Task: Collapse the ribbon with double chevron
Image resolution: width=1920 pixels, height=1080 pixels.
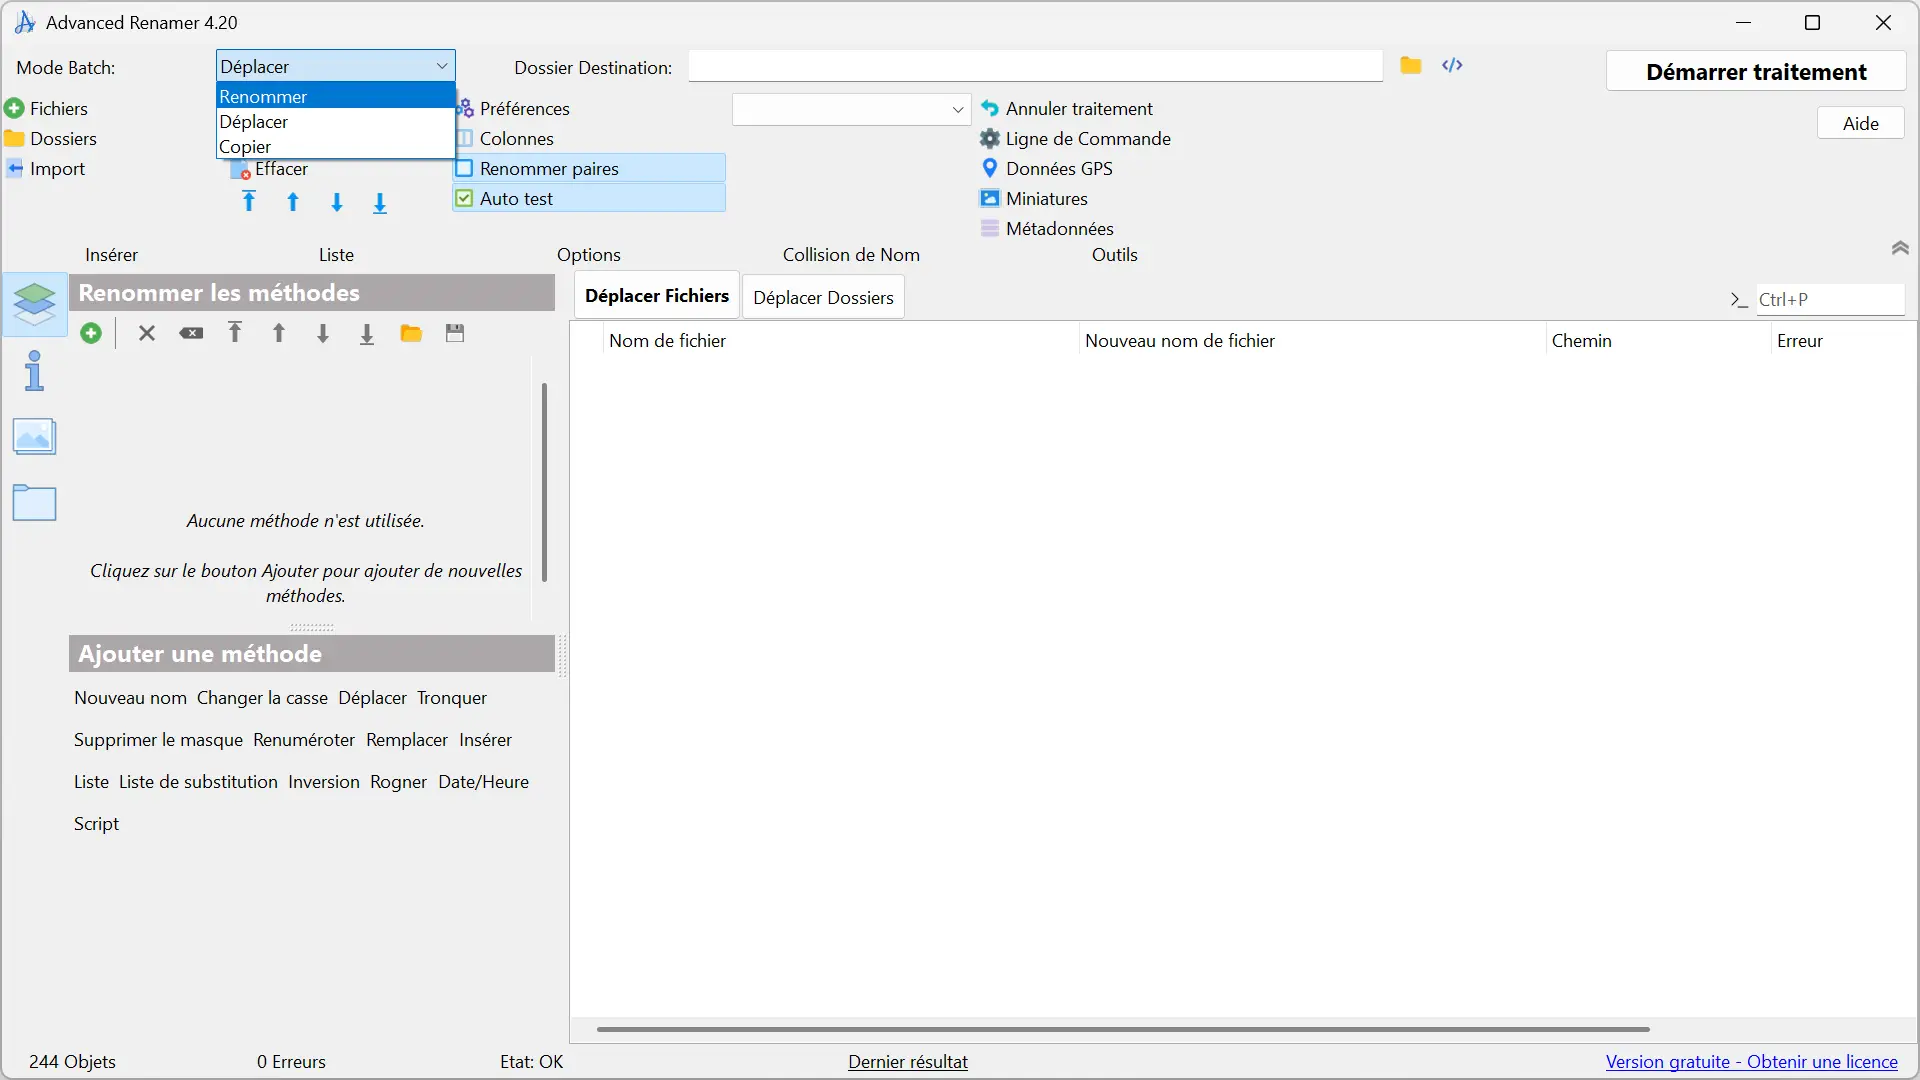Action: point(1900,248)
